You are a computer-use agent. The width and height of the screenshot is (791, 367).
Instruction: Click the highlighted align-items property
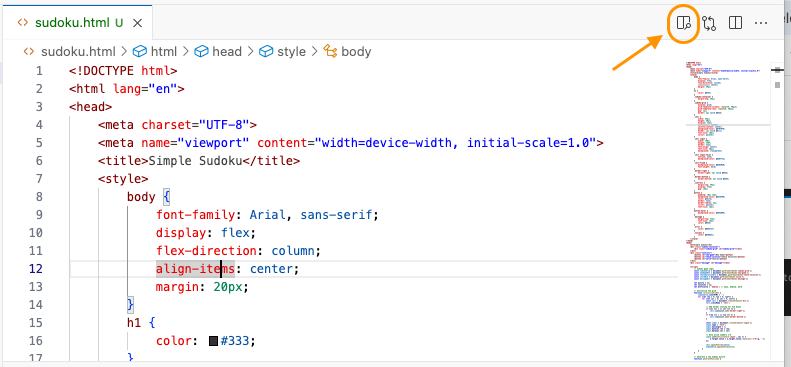196,269
